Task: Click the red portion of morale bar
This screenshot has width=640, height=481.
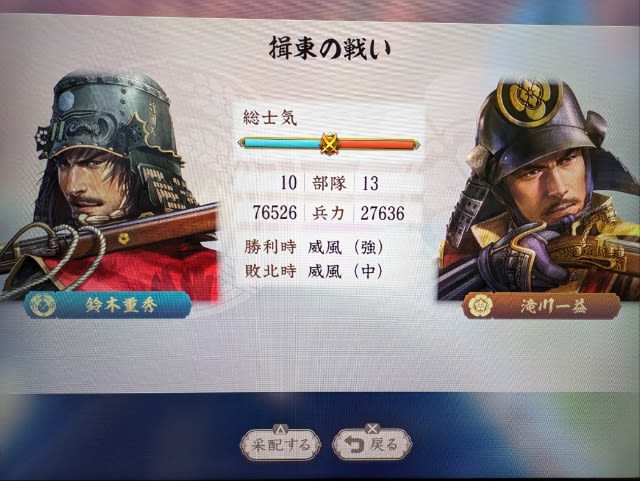Action: 376,144
